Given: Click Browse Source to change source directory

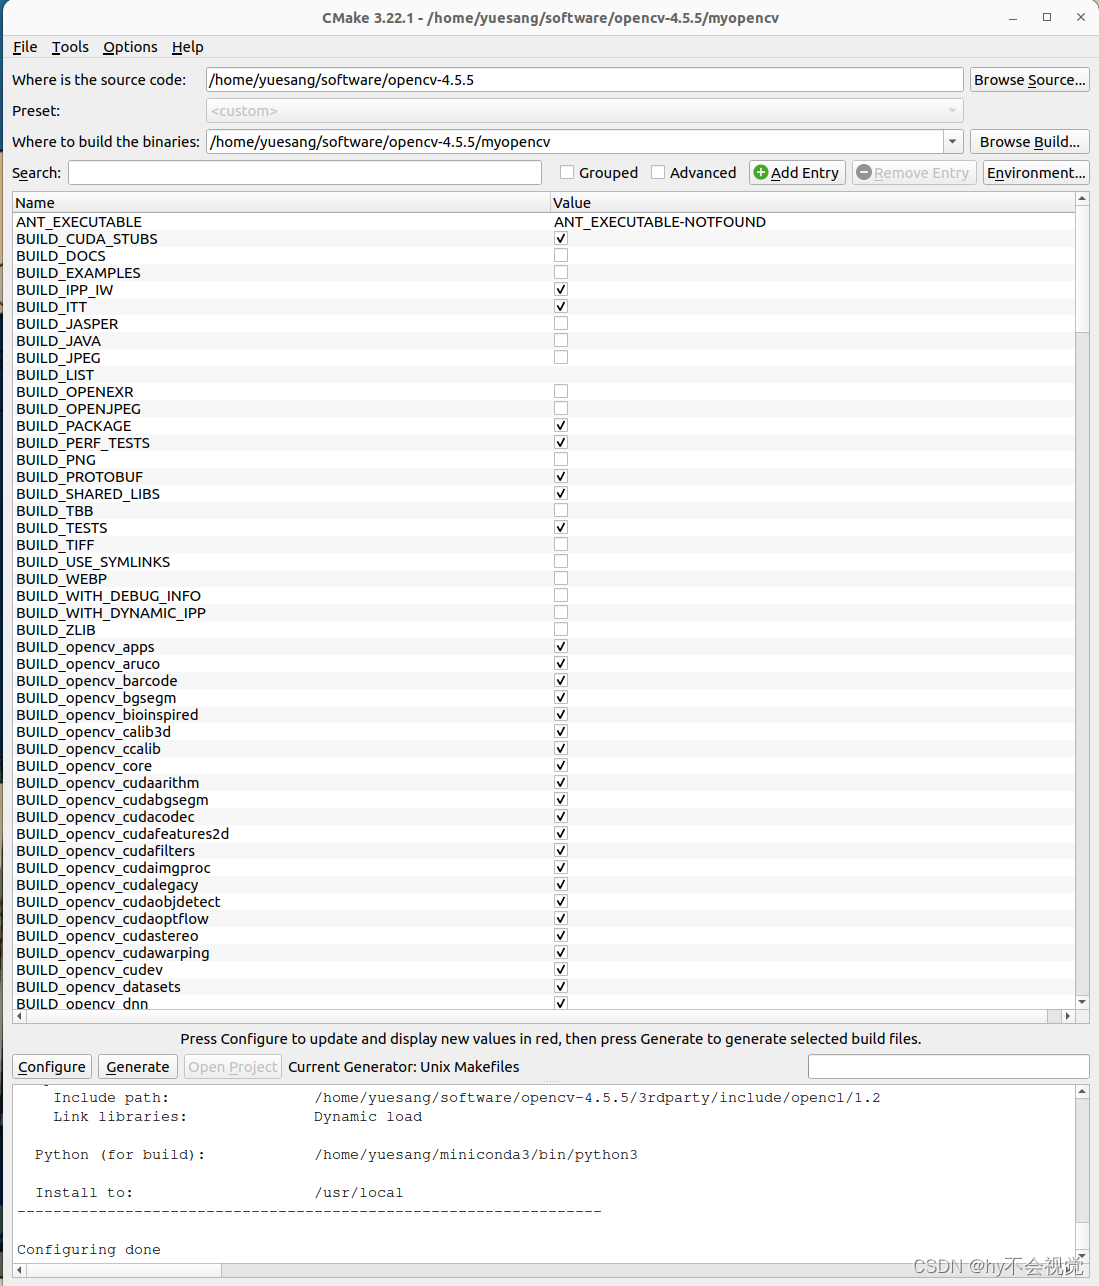Looking at the screenshot, I should coord(1029,79).
